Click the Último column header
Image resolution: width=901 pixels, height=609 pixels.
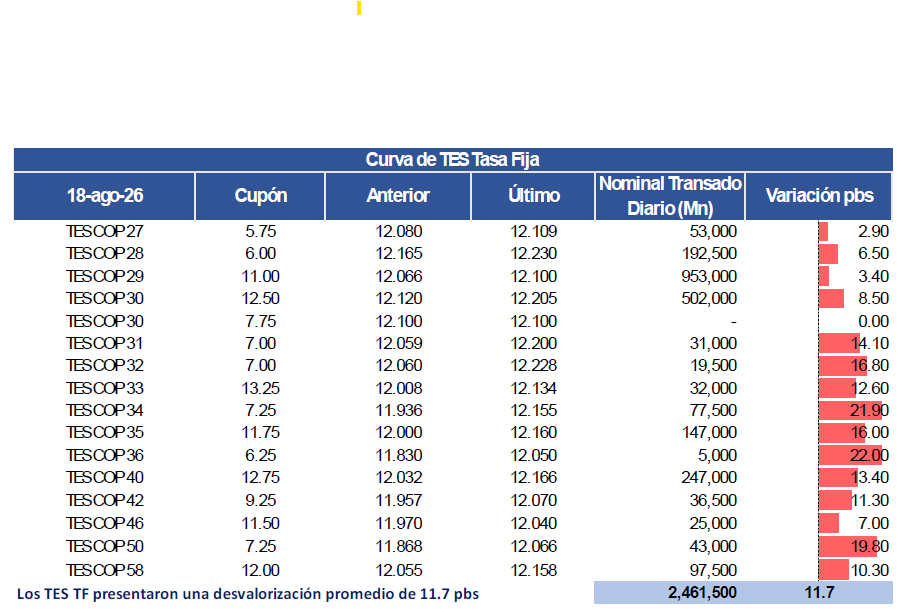[533, 196]
